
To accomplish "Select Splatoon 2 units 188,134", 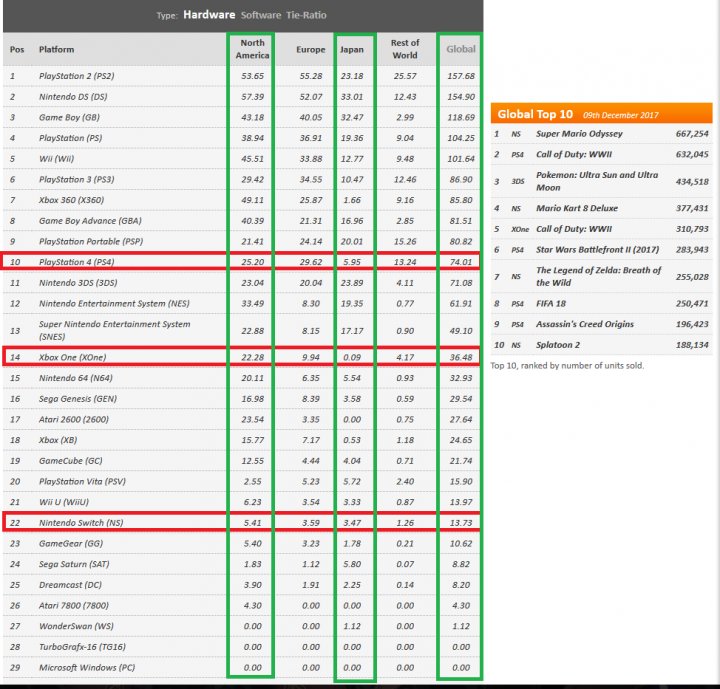I will (x=692, y=344).
